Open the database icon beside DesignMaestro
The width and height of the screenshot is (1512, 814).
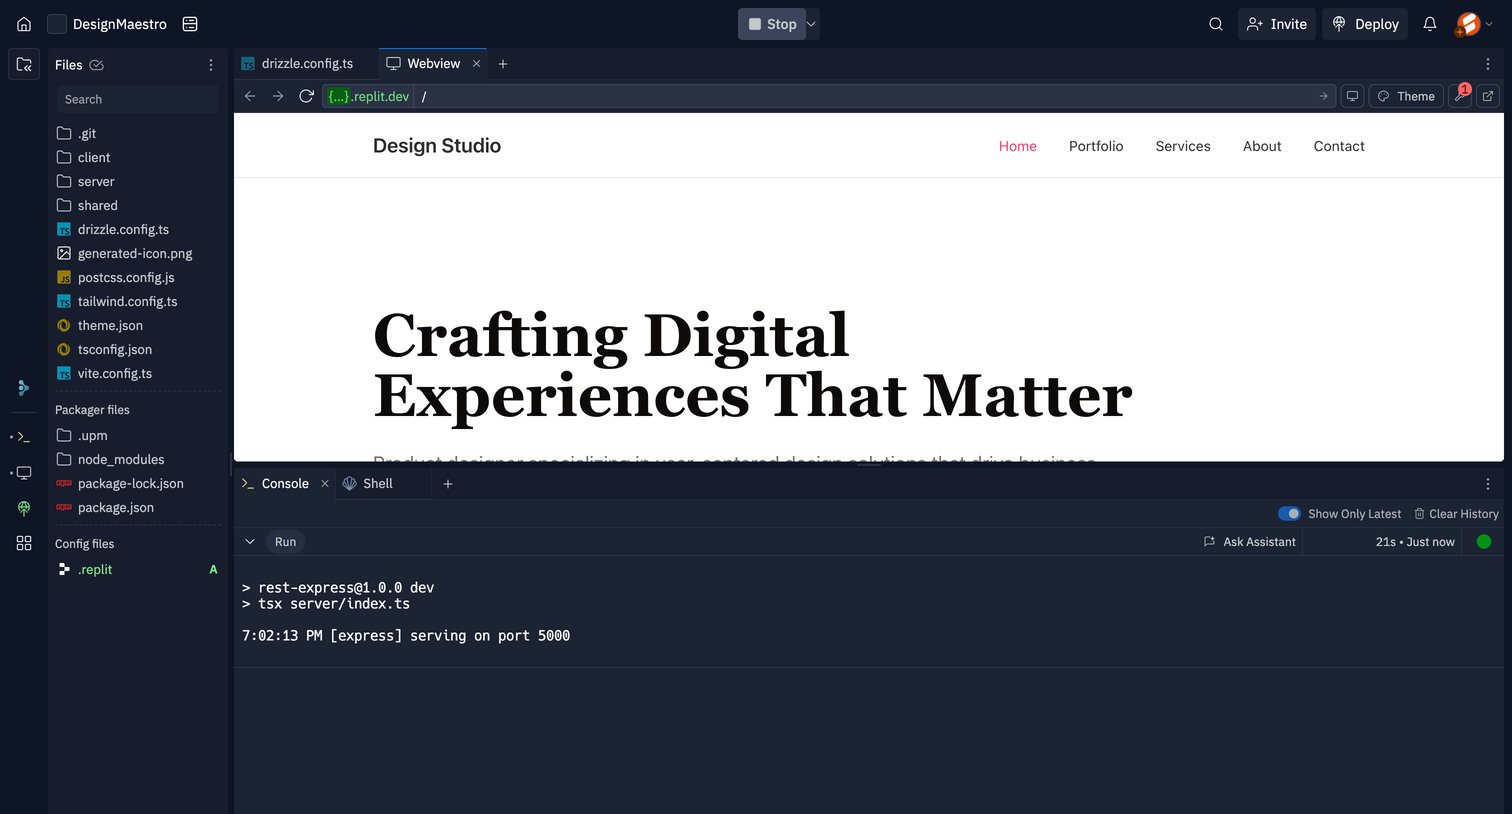tap(190, 24)
